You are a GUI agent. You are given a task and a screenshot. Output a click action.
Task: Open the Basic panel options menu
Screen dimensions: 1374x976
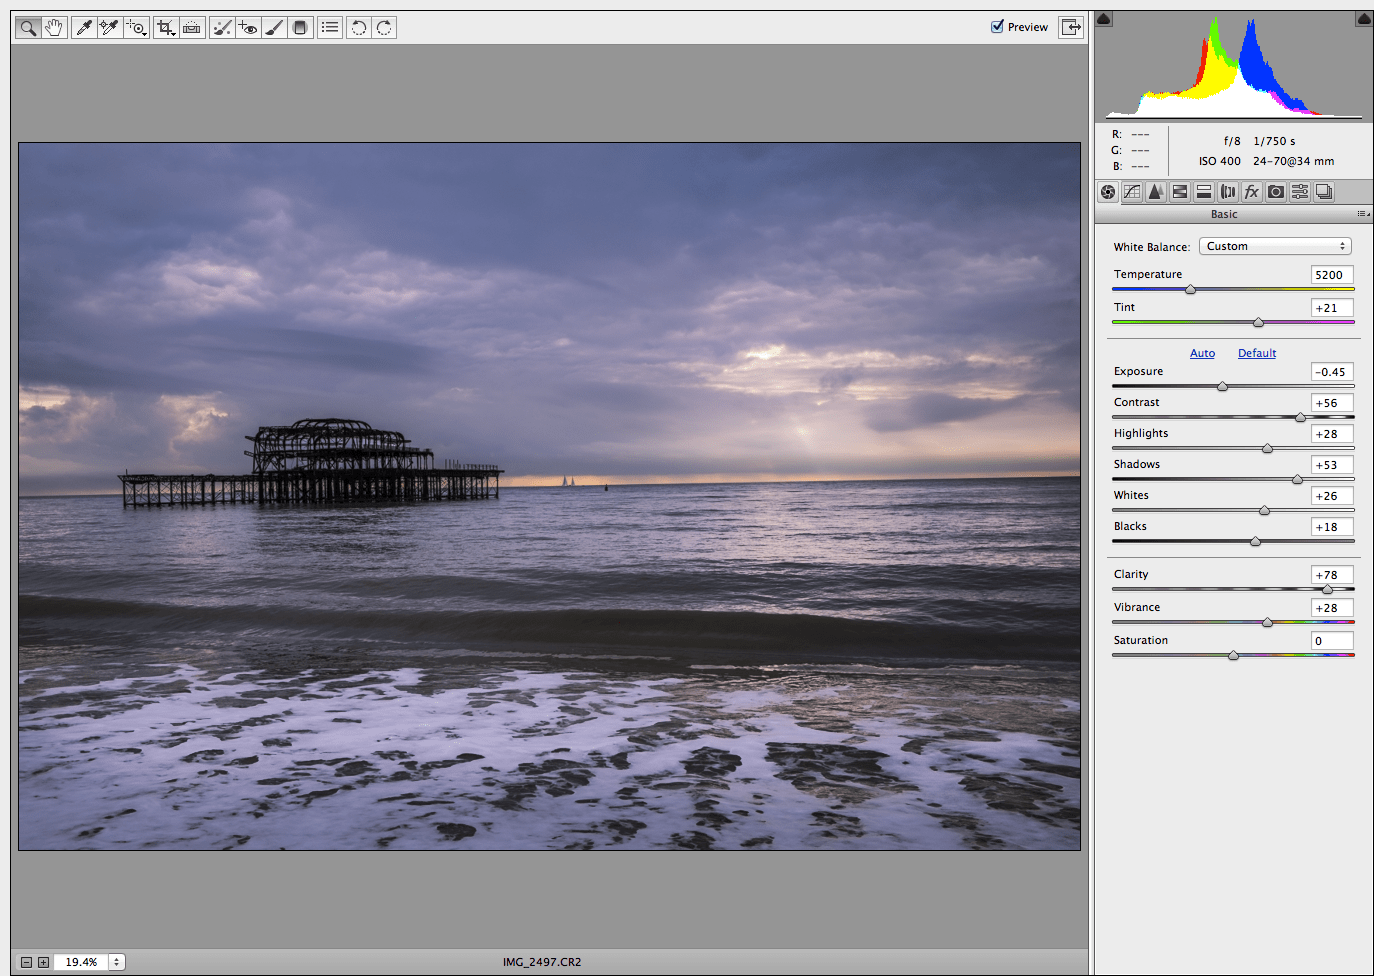pyautogui.click(x=1362, y=214)
